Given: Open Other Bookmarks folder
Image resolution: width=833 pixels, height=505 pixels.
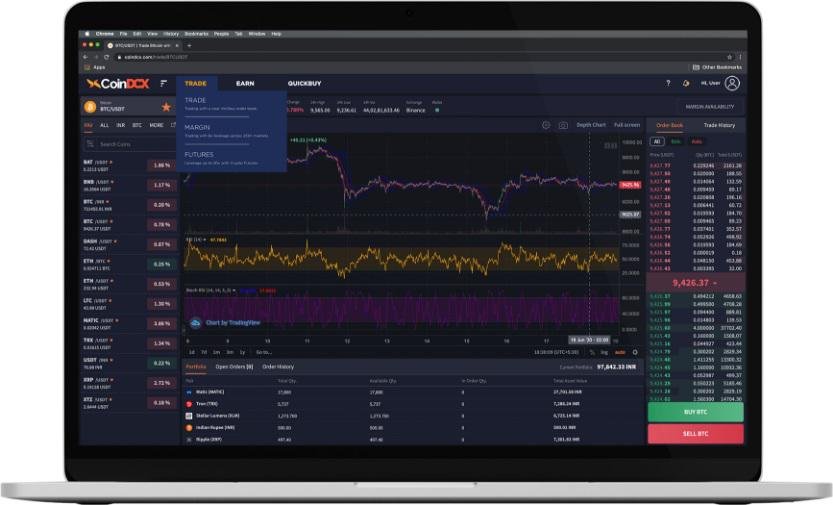Looking at the screenshot, I should tap(717, 67).
